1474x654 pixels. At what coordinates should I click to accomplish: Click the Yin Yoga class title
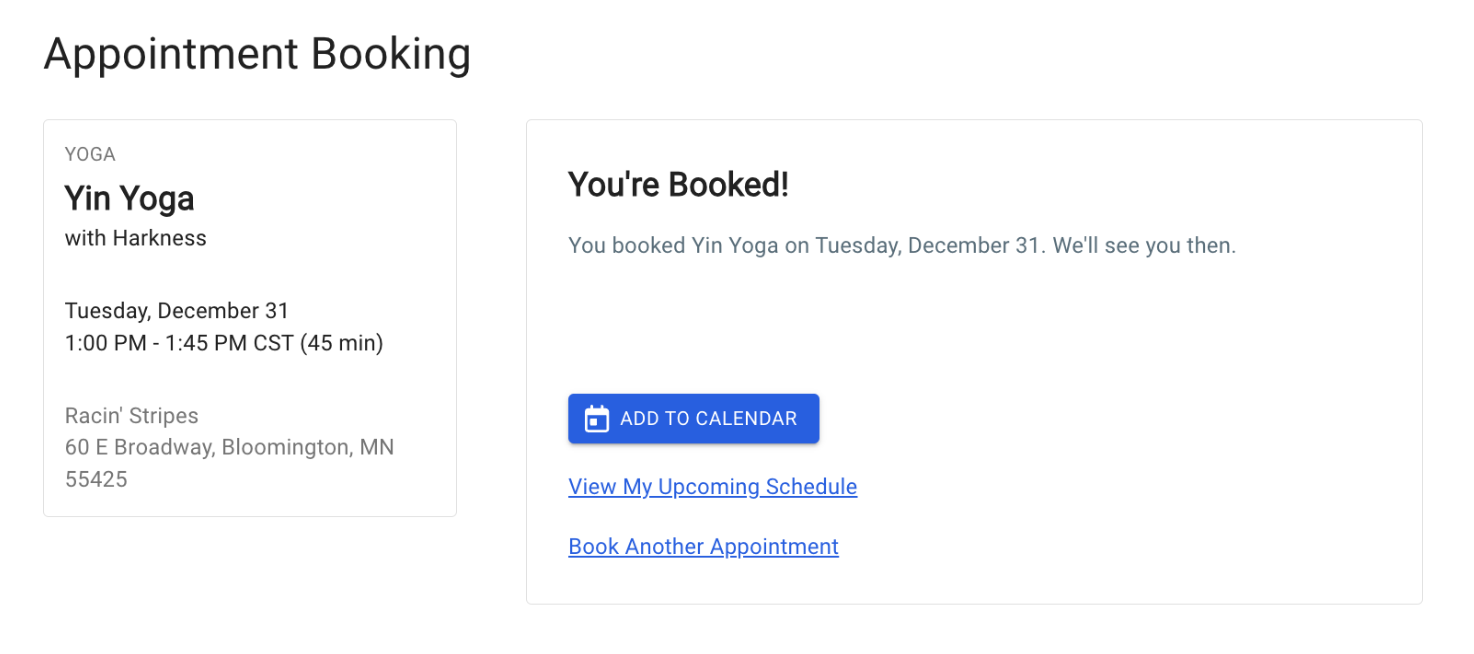129,199
